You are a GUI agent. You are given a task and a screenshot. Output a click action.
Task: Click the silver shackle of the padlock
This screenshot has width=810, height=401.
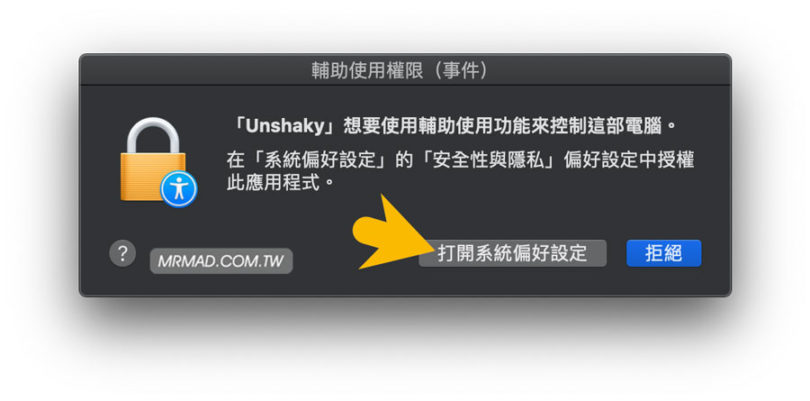point(153,135)
